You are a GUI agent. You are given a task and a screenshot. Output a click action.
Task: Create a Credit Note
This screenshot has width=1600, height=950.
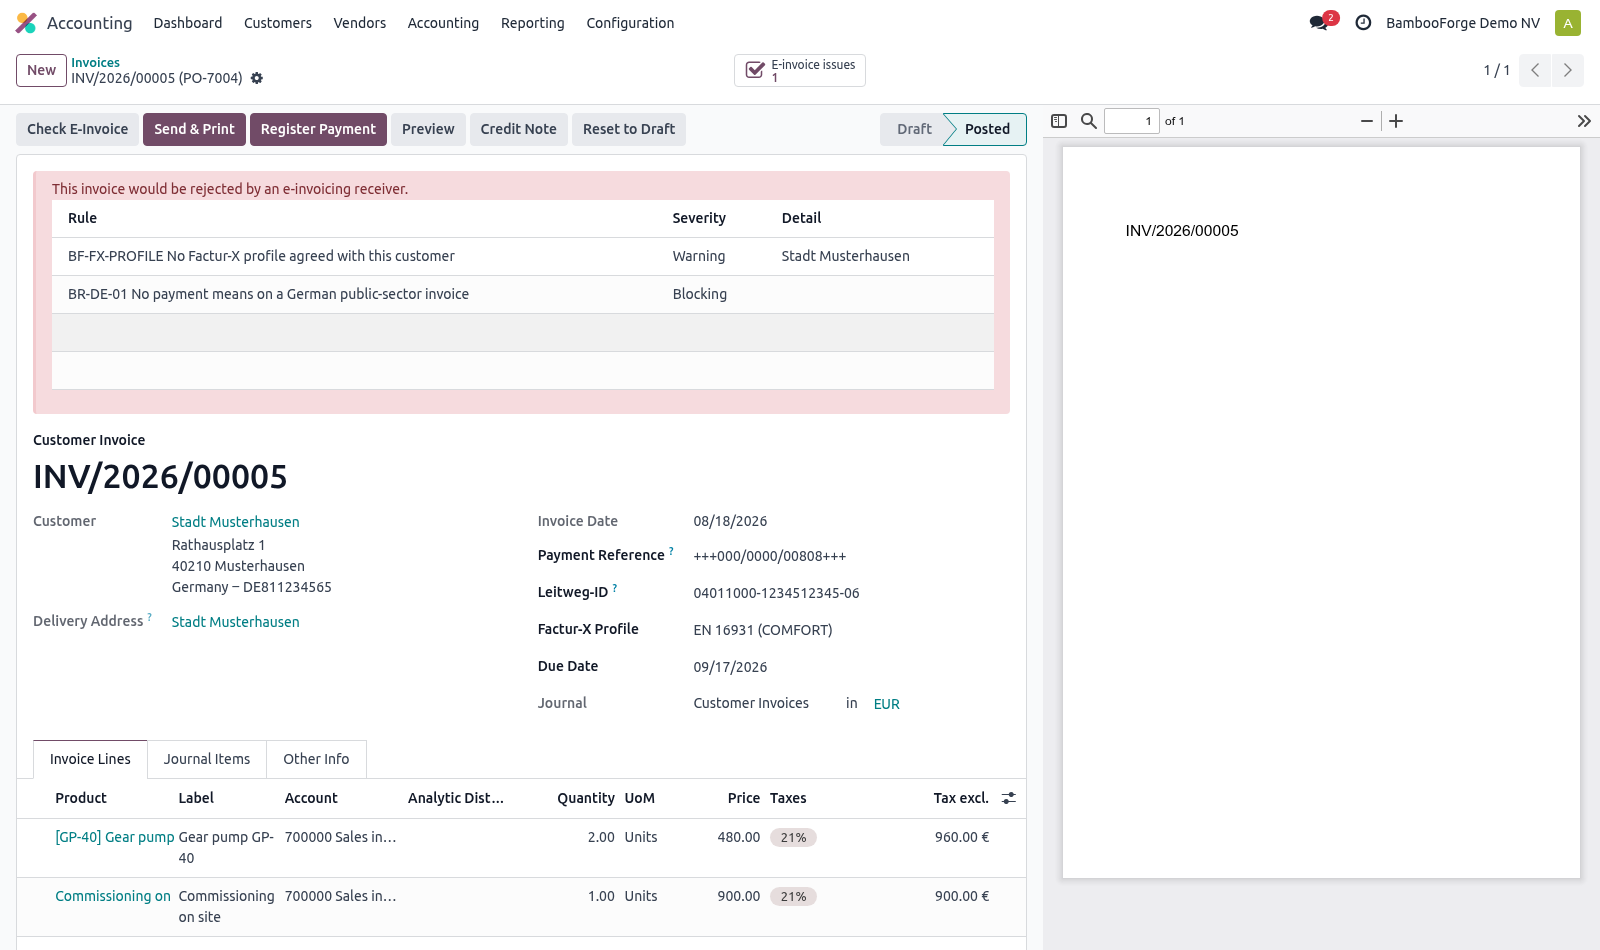pos(518,129)
